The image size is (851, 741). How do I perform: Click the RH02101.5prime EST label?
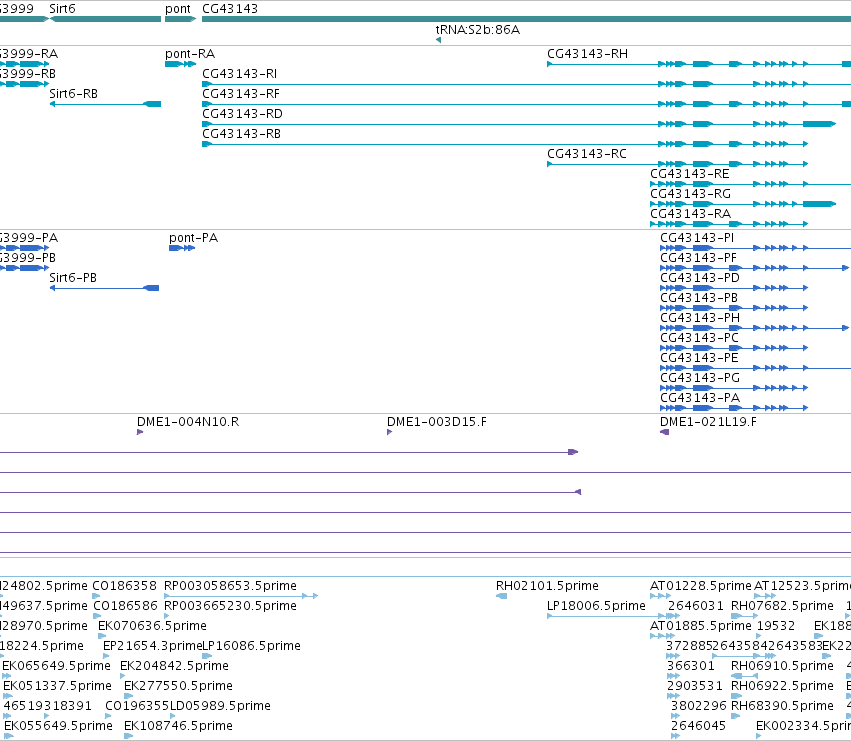click(x=547, y=586)
